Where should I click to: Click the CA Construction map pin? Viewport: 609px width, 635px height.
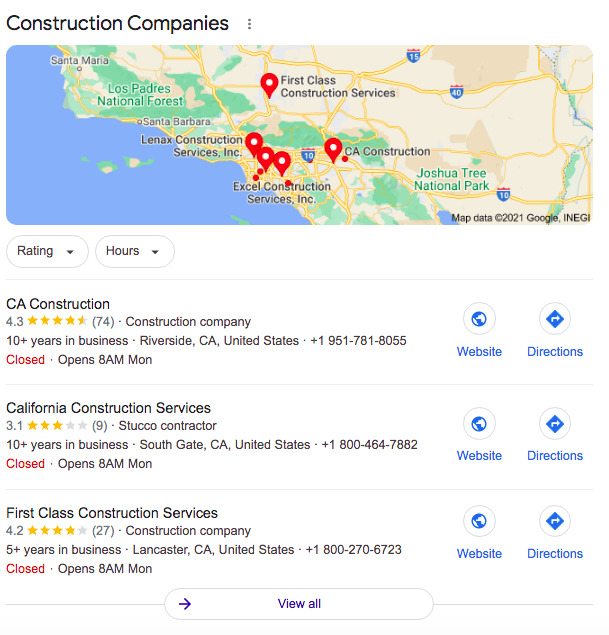point(333,150)
